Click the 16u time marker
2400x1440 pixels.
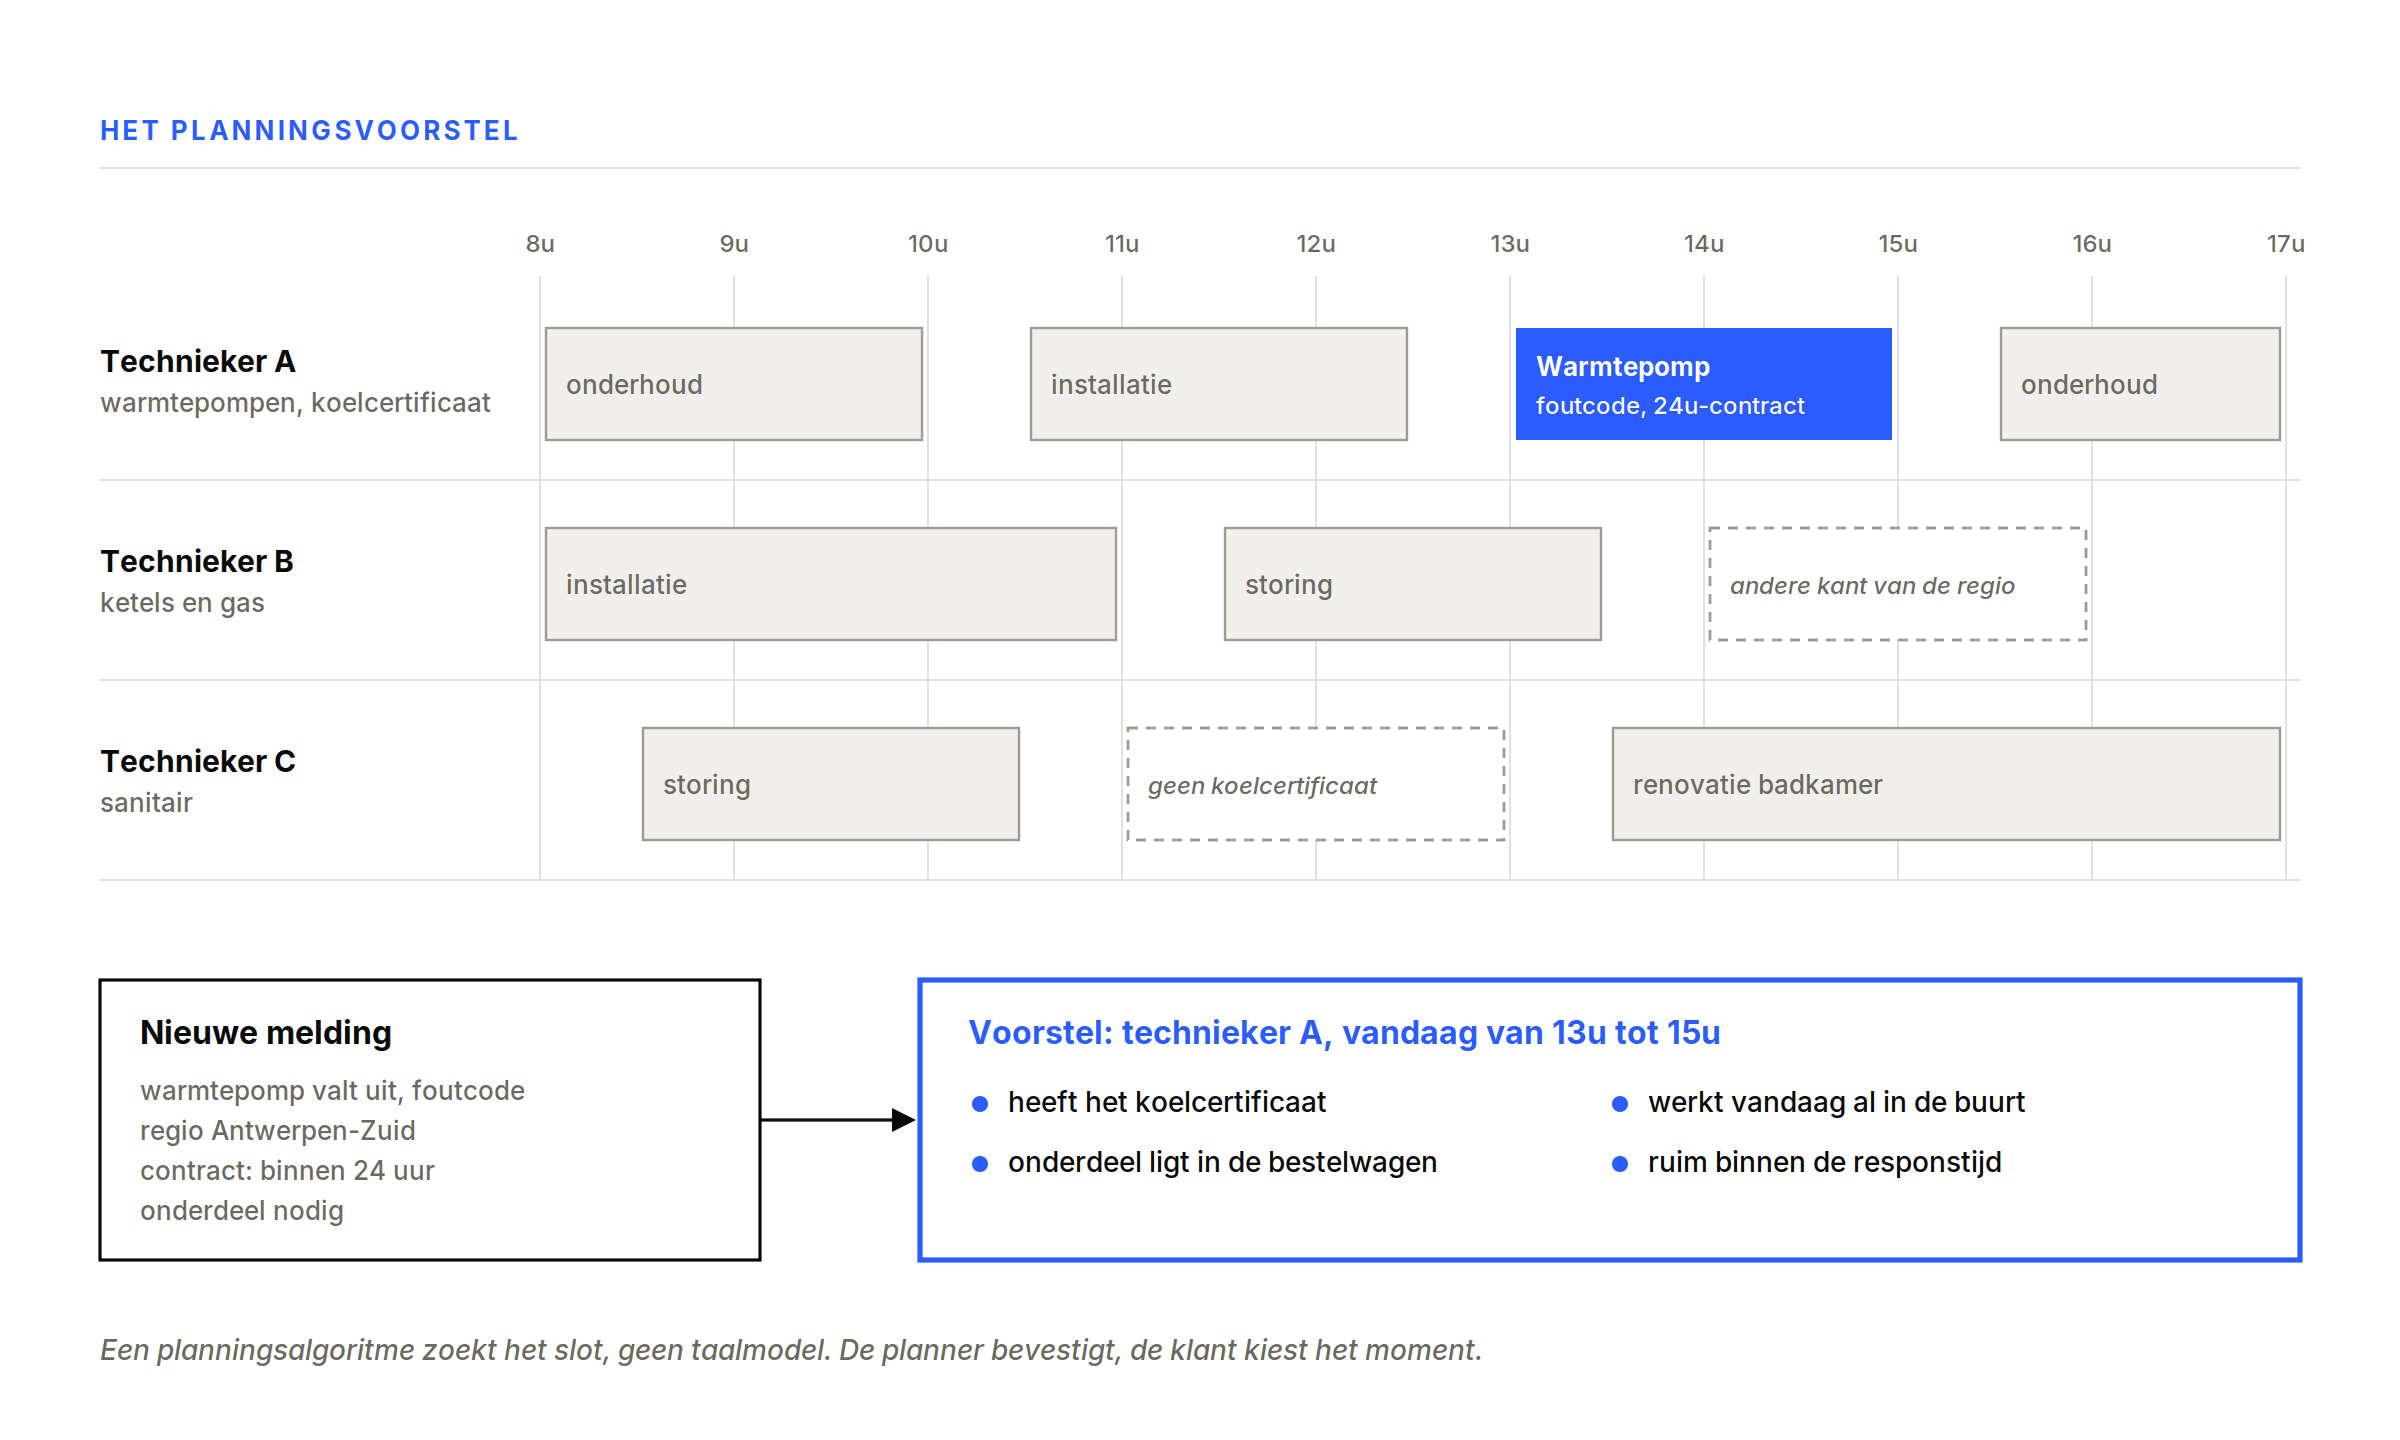click(x=2092, y=244)
